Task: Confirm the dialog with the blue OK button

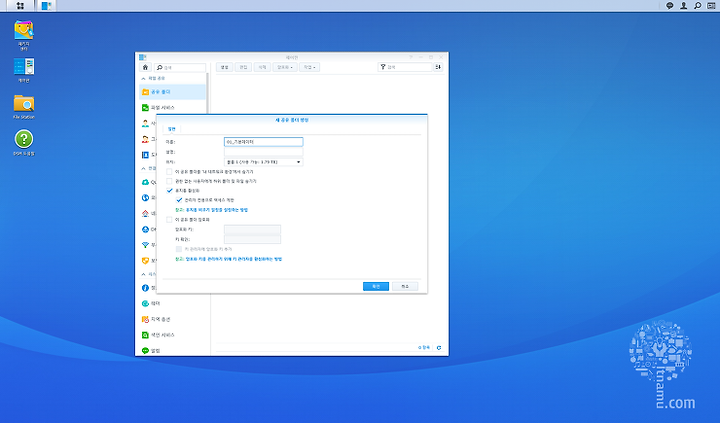Action: tap(376, 287)
